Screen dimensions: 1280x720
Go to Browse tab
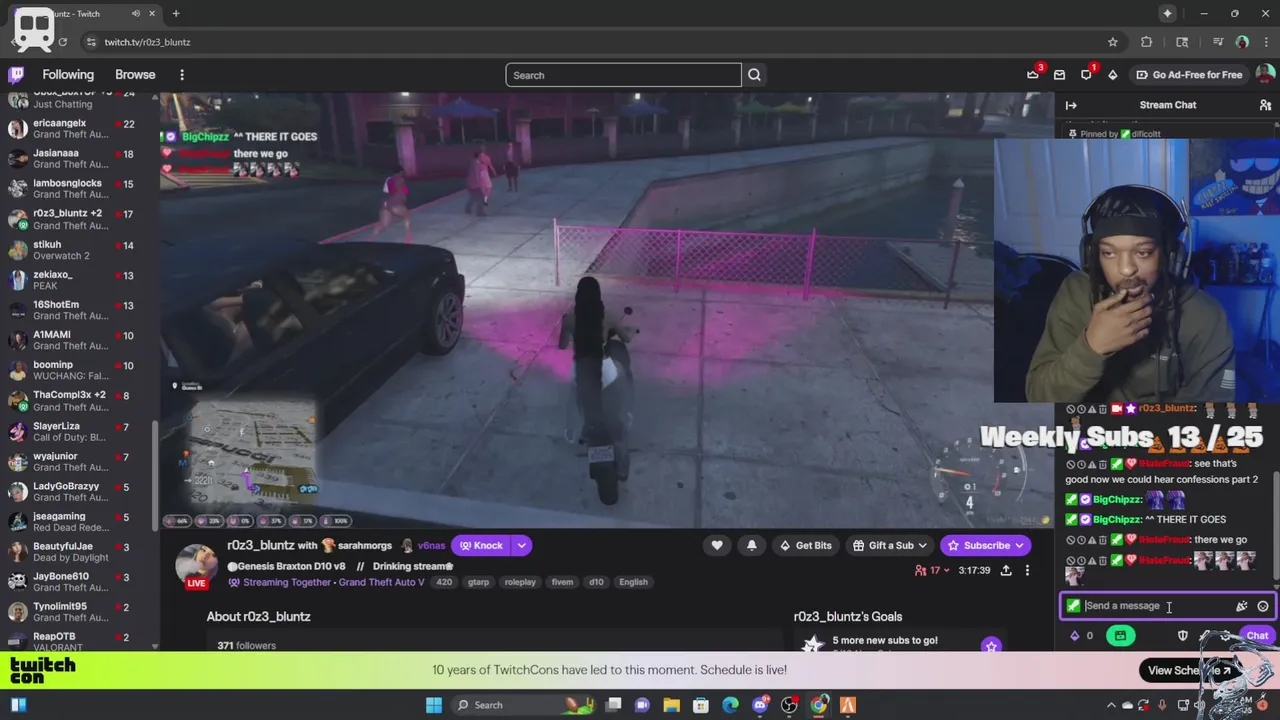[x=135, y=75]
